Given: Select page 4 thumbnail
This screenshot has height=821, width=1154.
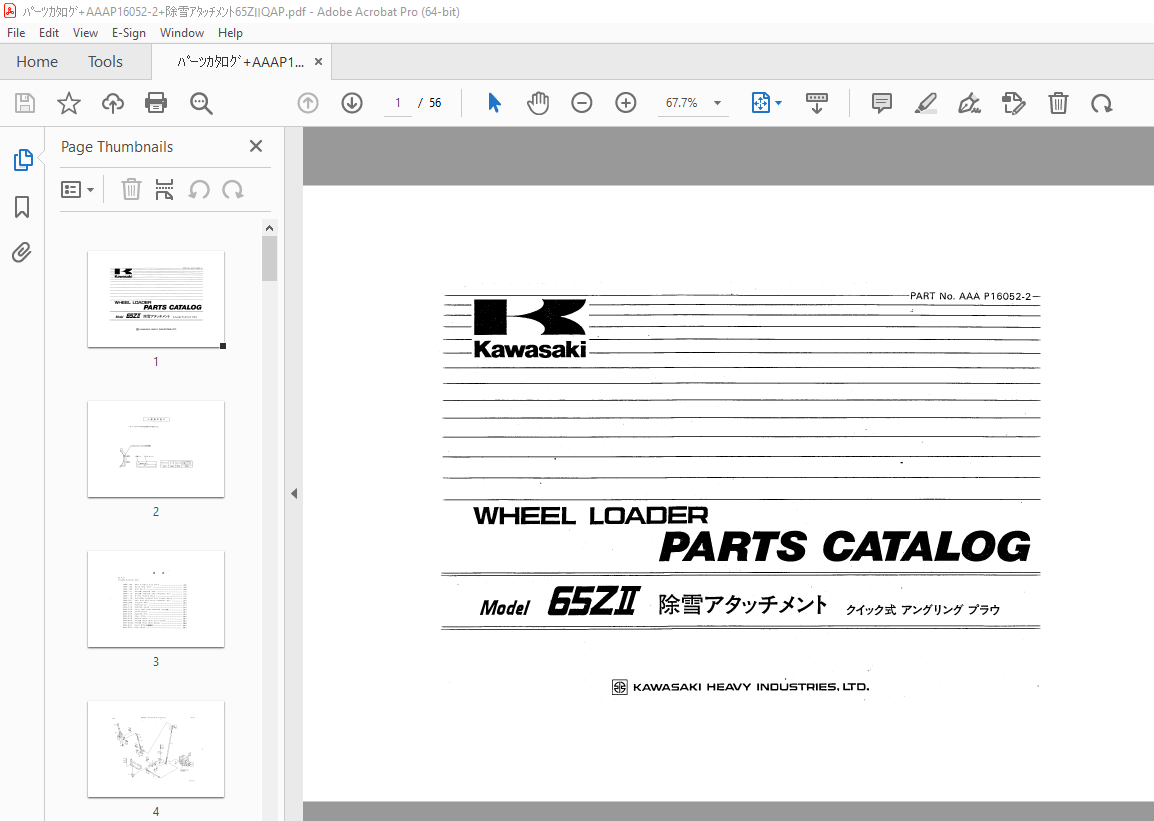Looking at the screenshot, I should pos(156,749).
